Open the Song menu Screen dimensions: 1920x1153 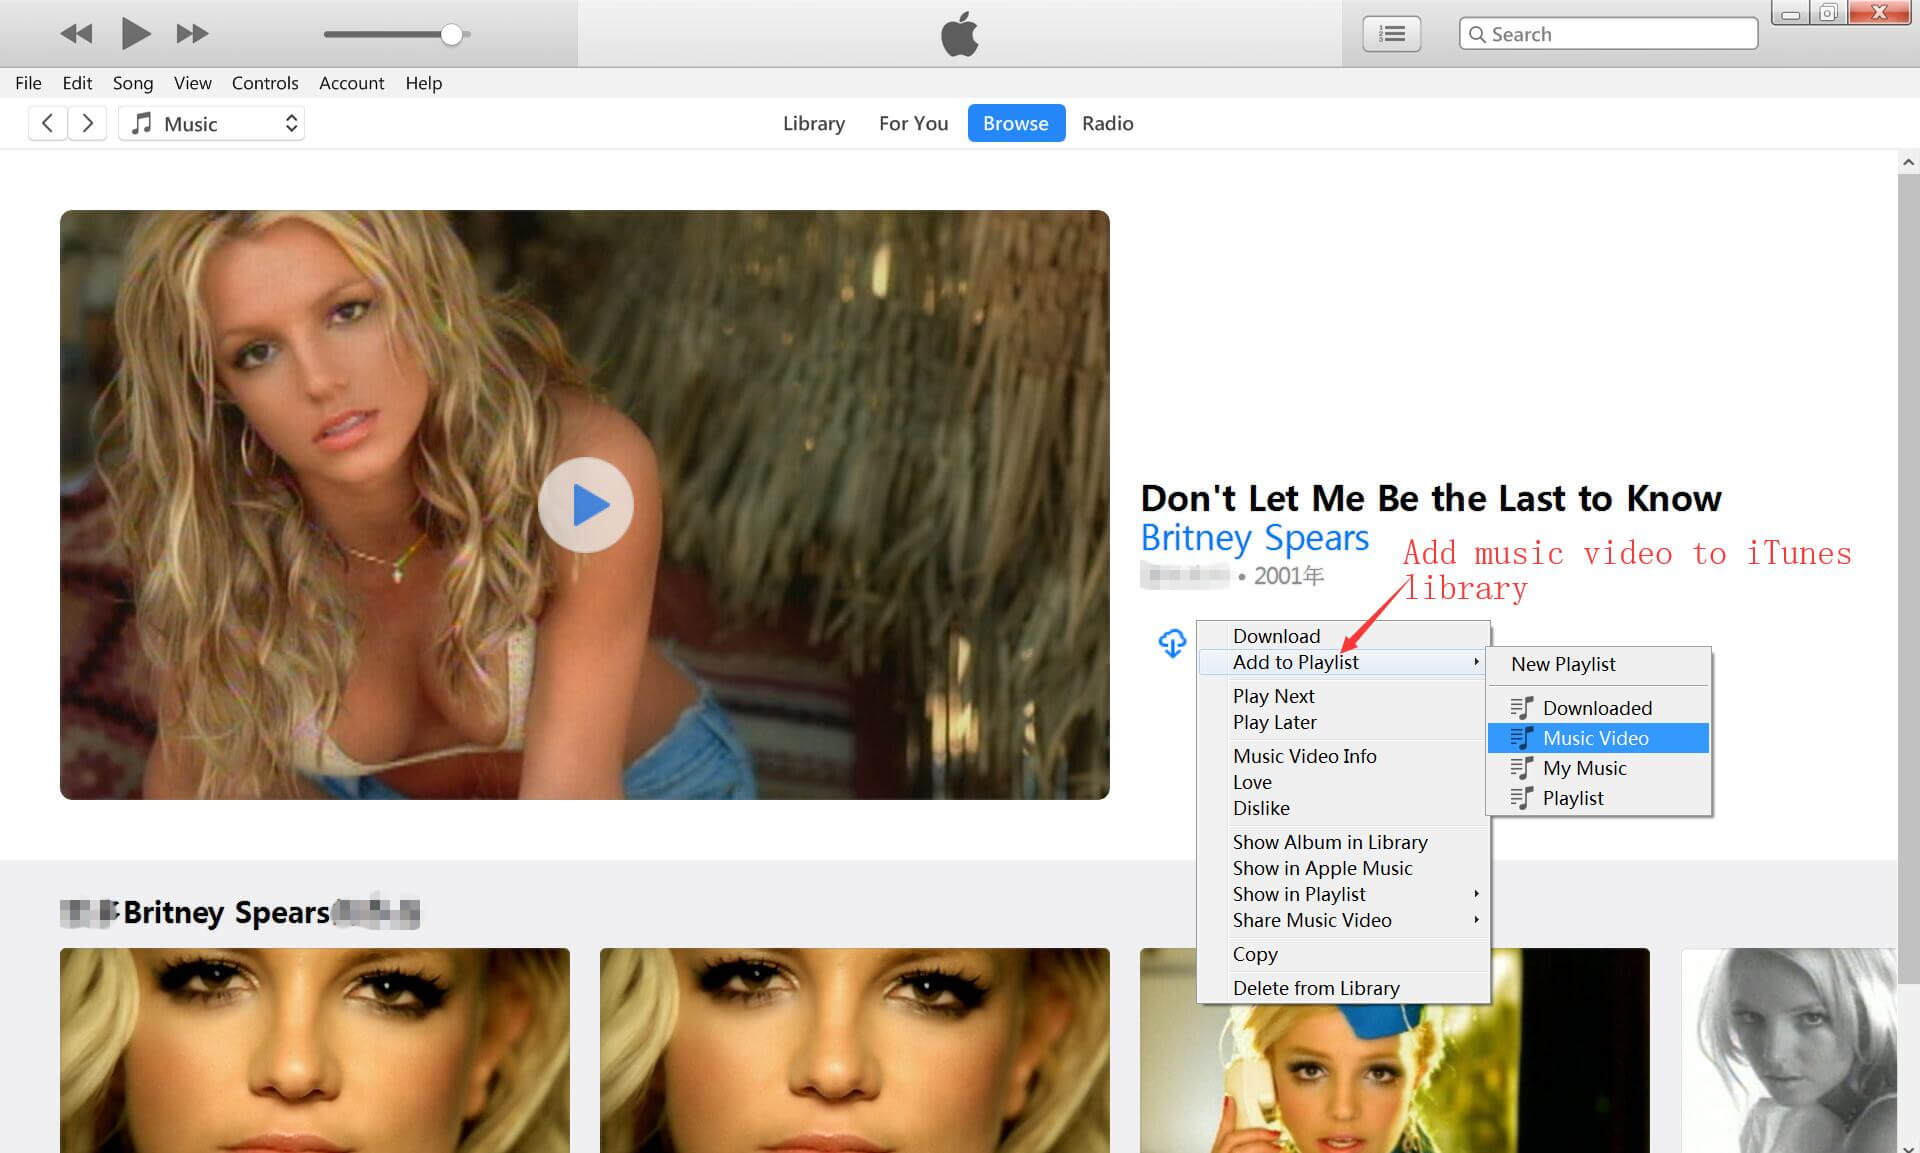click(x=133, y=85)
